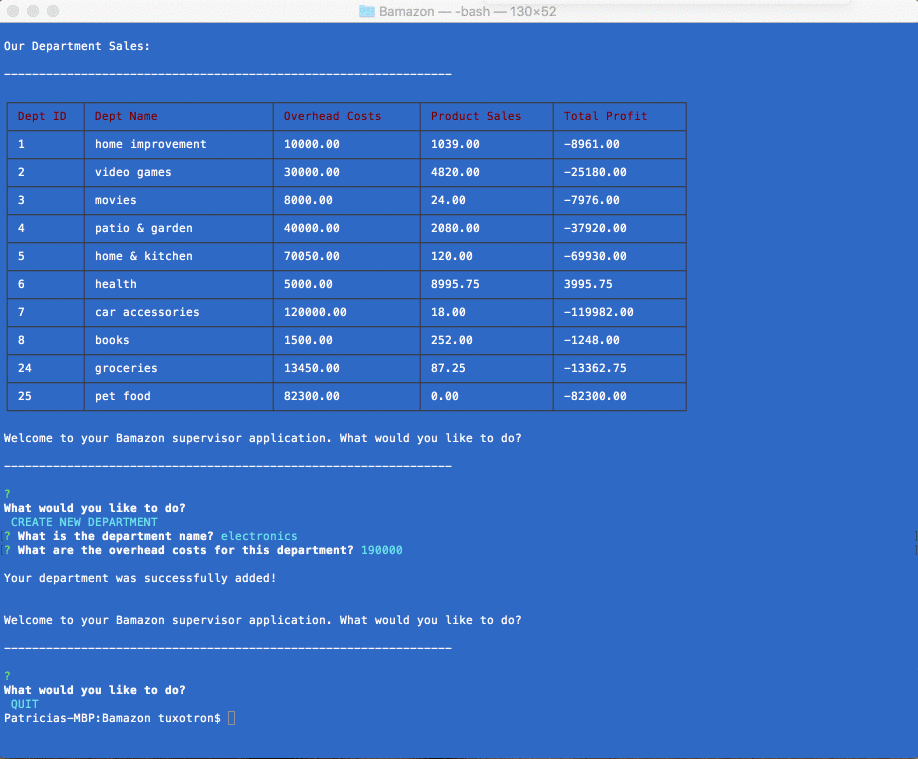Click the window minimize button
Viewport: 918px width, 759px height.
[x=33, y=11]
